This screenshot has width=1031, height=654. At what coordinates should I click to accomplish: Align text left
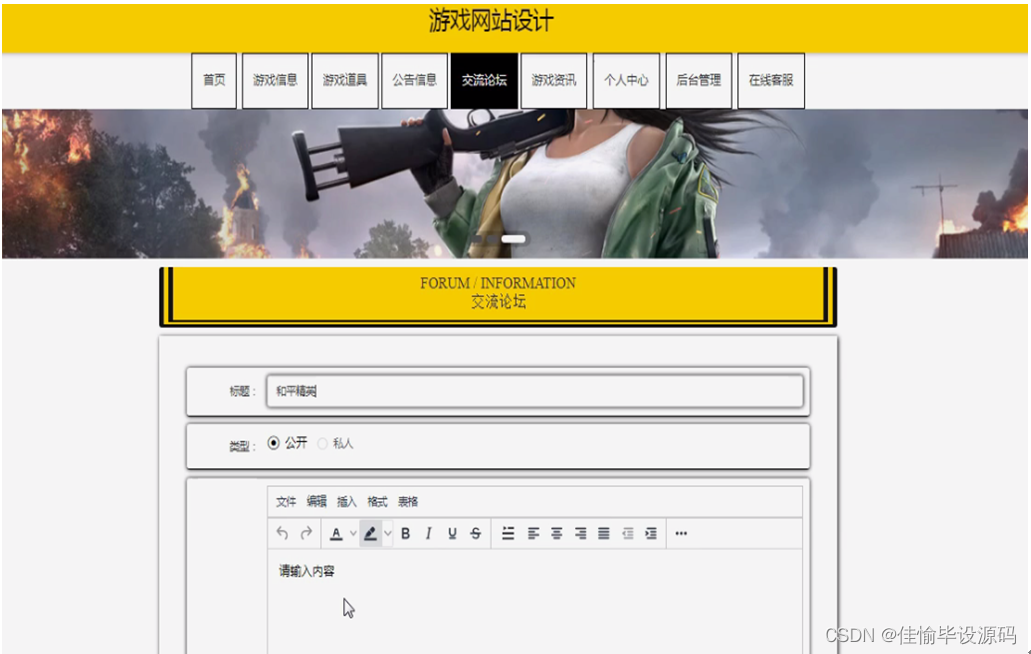click(533, 533)
